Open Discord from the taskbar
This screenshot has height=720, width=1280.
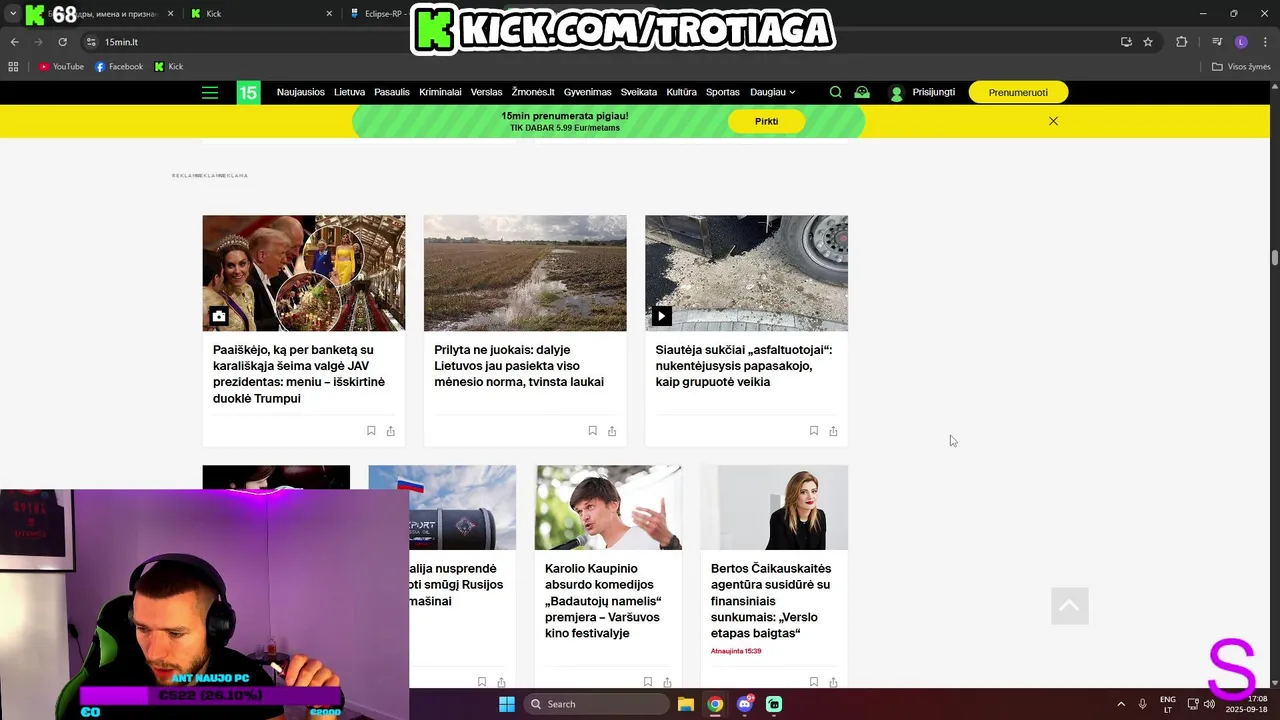(x=744, y=704)
